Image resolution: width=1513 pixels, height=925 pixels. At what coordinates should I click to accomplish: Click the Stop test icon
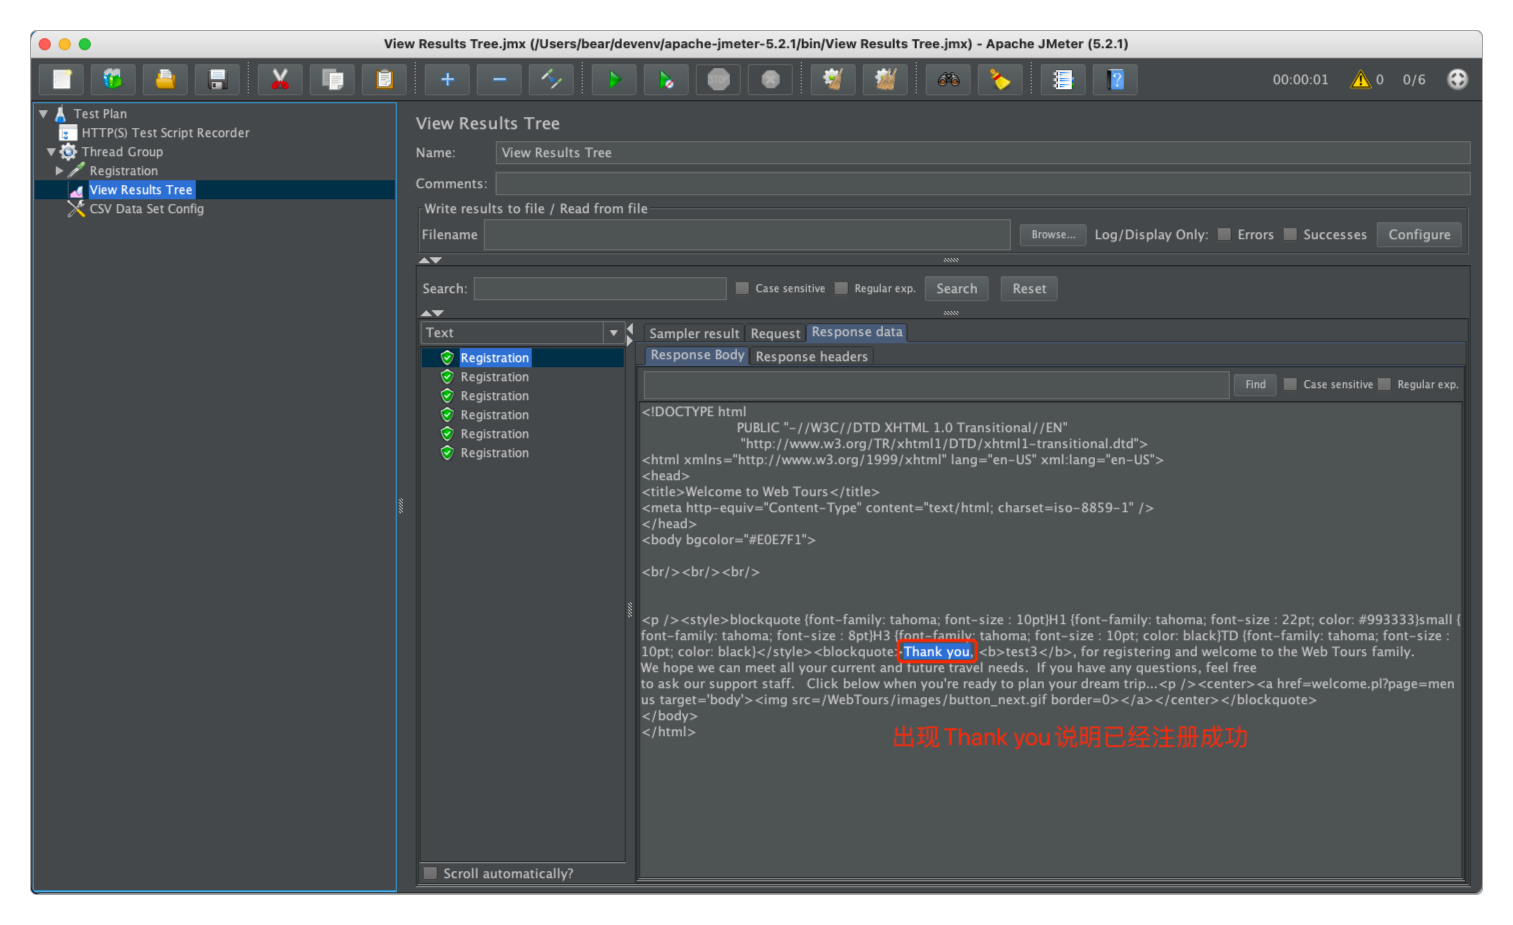click(x=718, y=79)
